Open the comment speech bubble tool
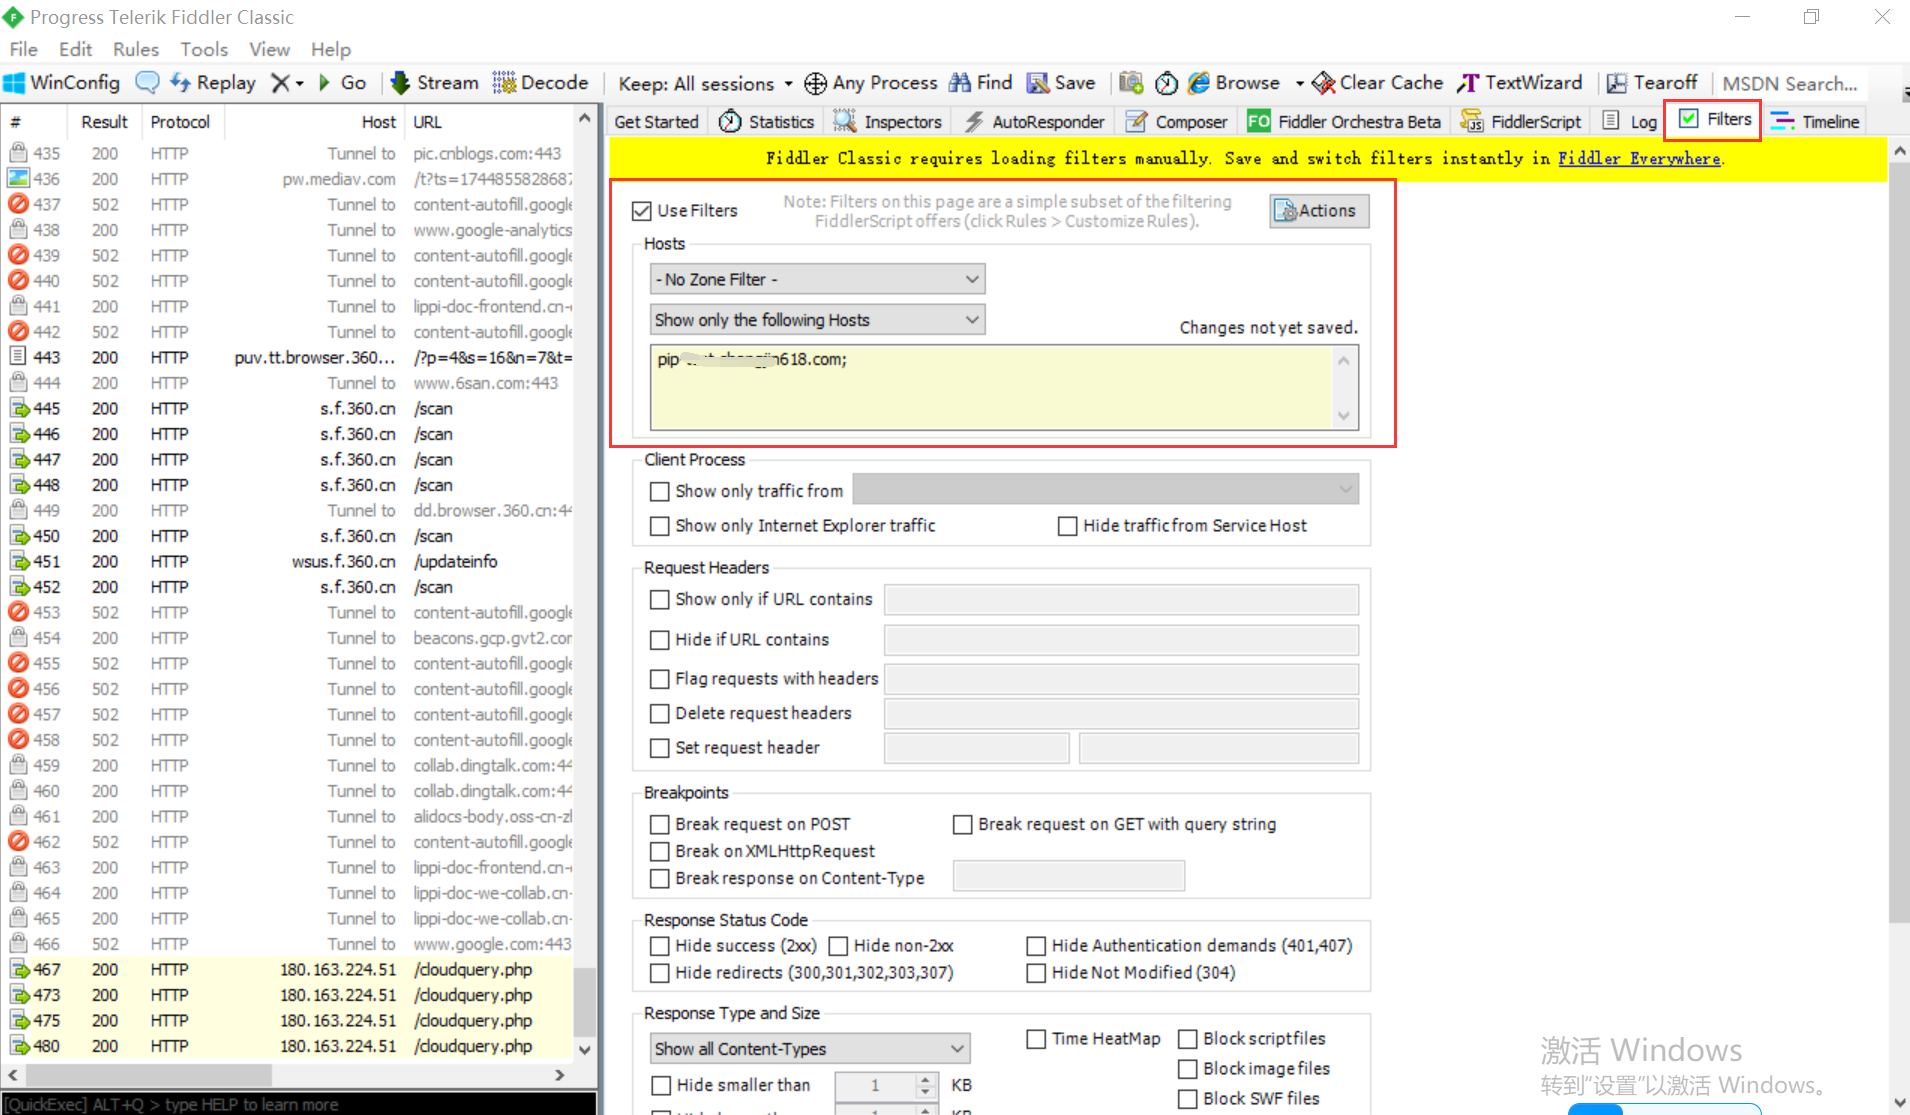The image size is (1910, 1115). (147, 83)
